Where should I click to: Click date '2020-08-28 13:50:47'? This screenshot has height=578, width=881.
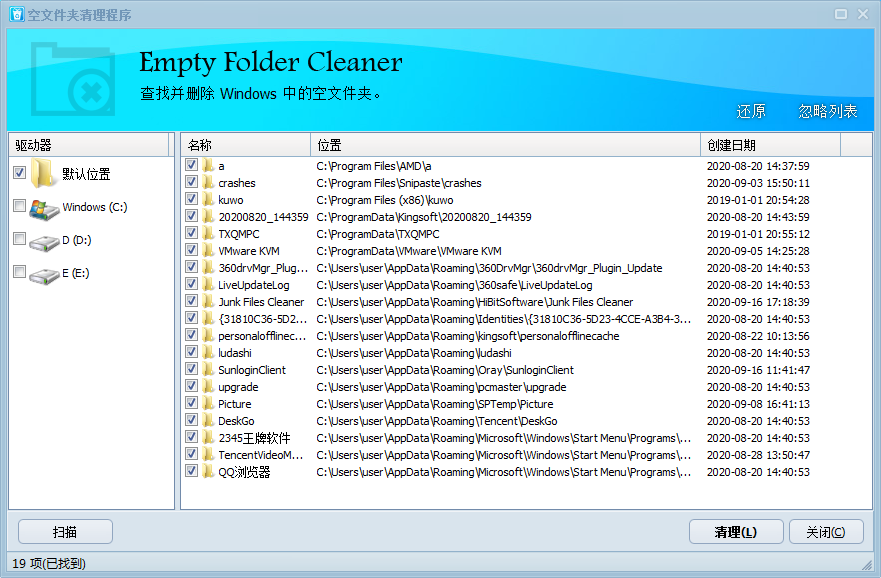point(758,455)
